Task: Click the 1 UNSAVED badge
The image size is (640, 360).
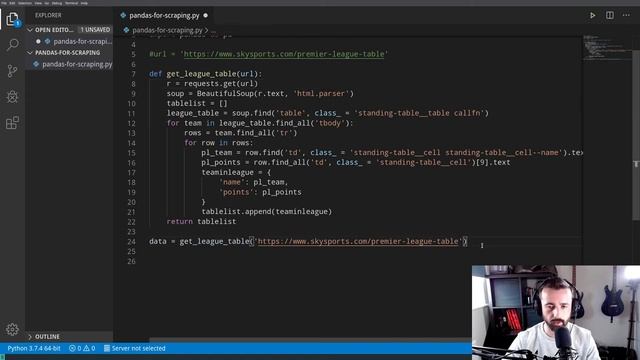Action: pos(95,30)
